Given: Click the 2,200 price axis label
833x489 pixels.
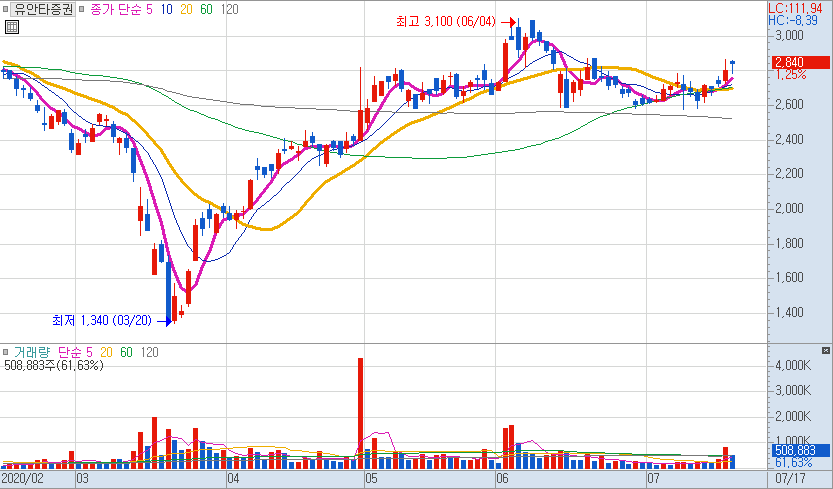Looking at the screenshot, I should pos(788,173).
